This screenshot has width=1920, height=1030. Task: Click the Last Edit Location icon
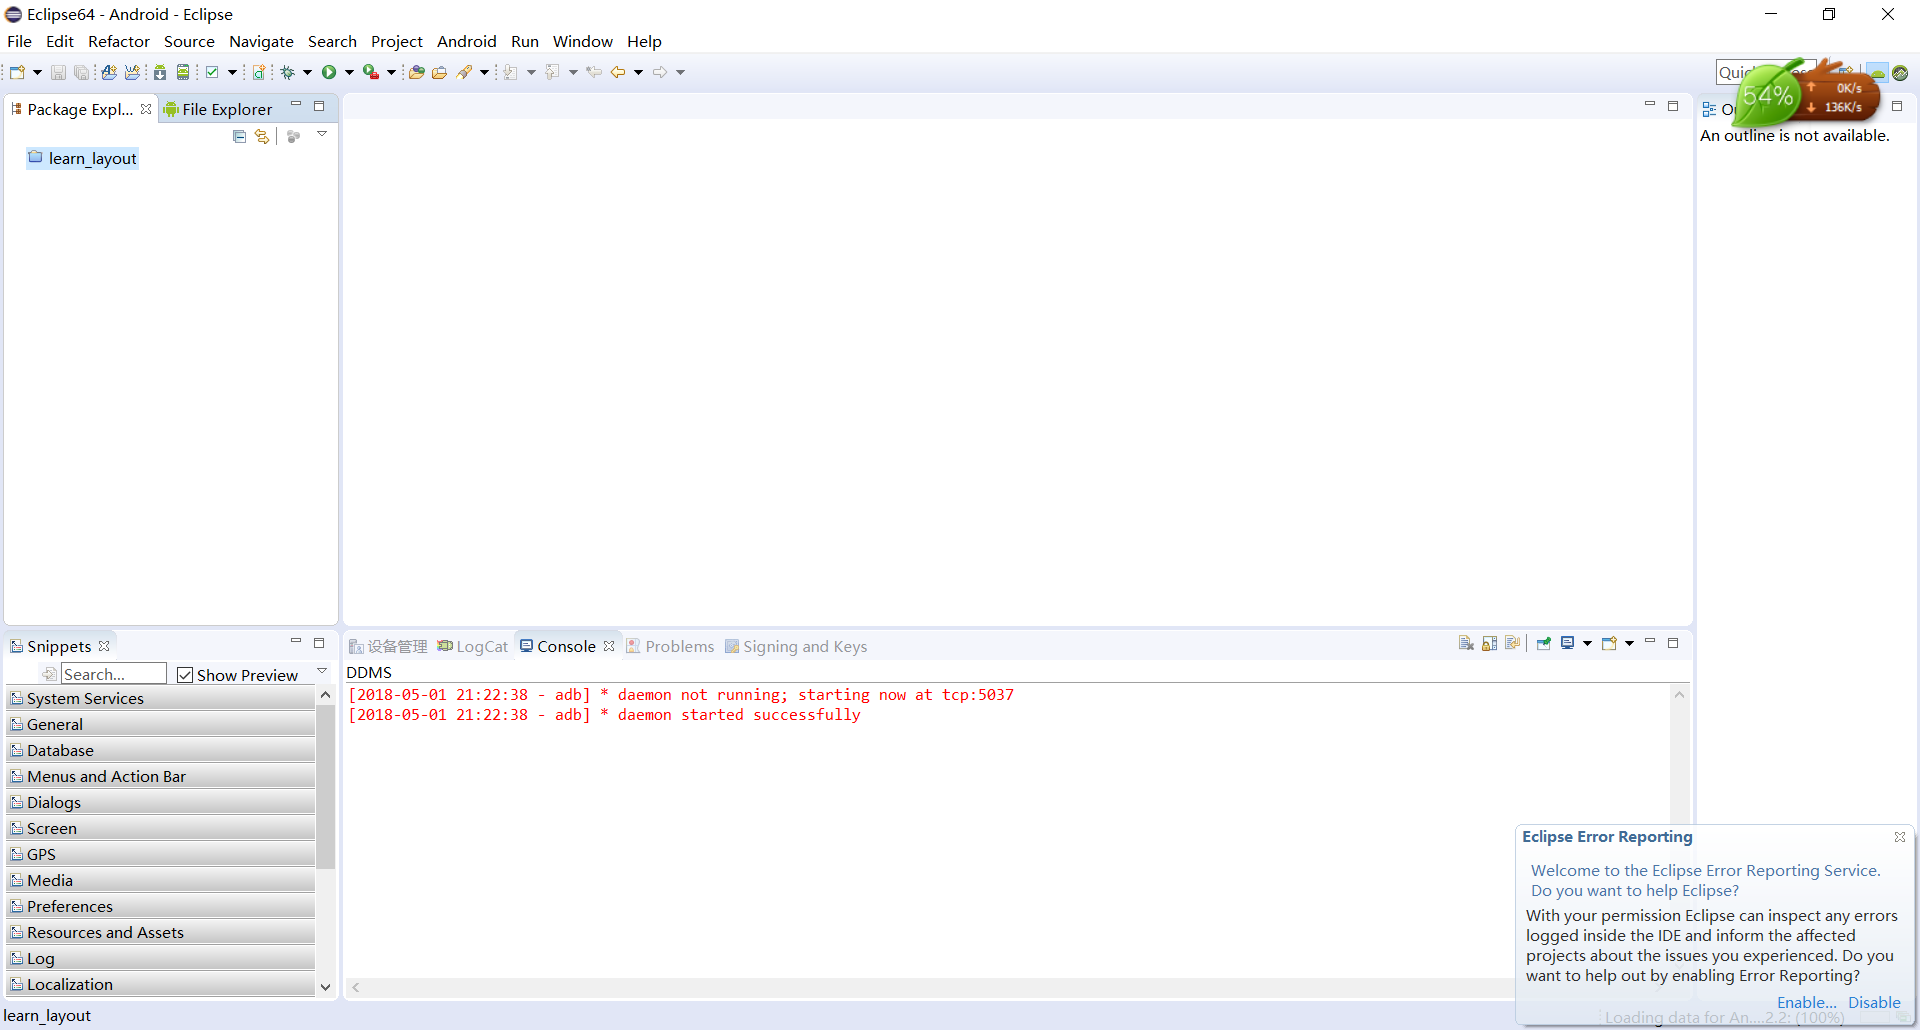coord(594,72)
